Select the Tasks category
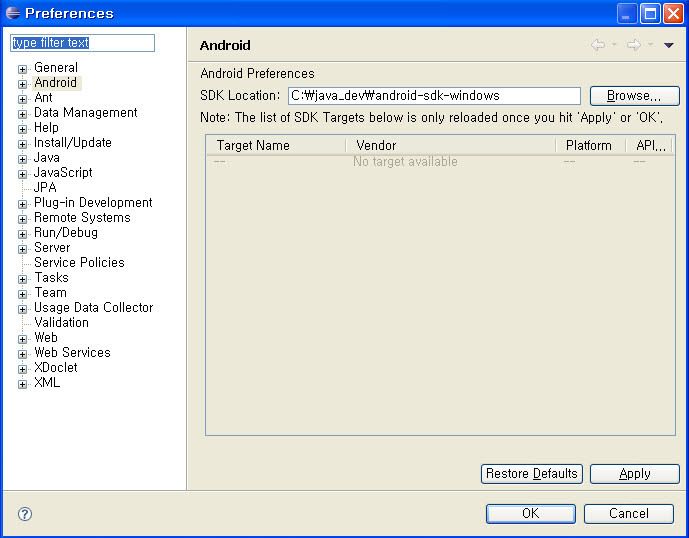689x538 pixels. (51, 278)
